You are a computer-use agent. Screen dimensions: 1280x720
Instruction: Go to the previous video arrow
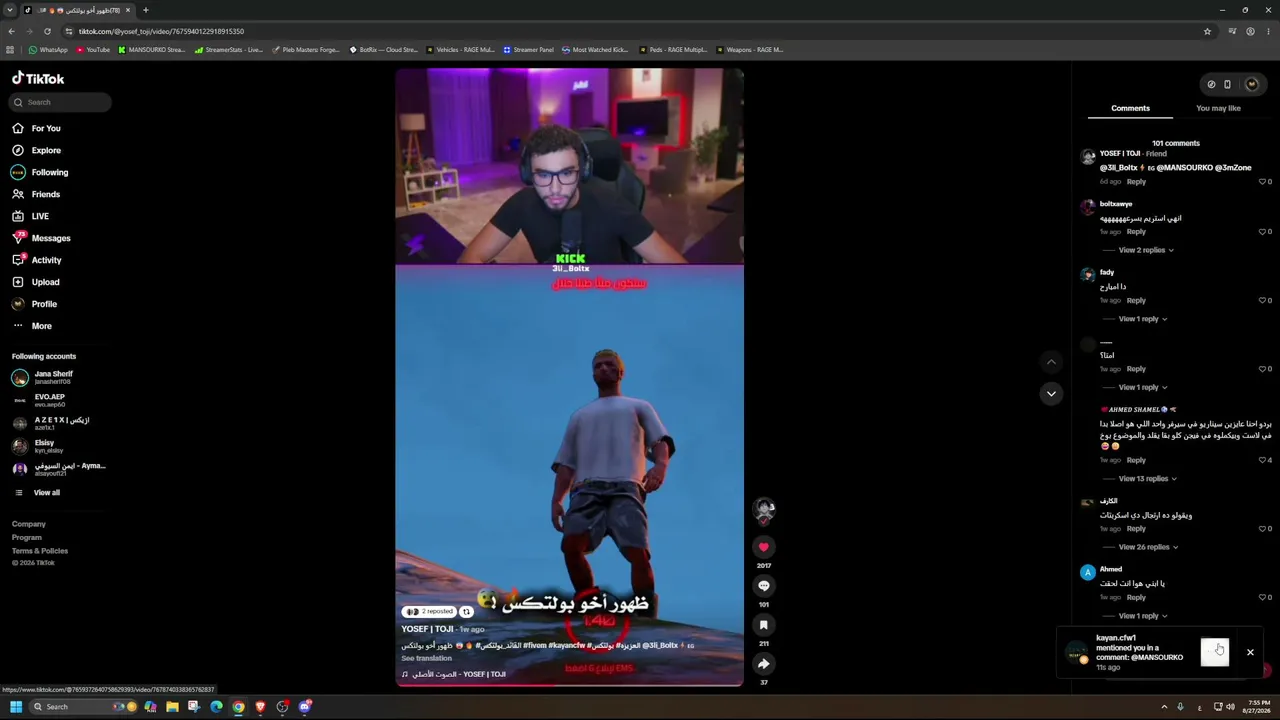[1051, 361]
